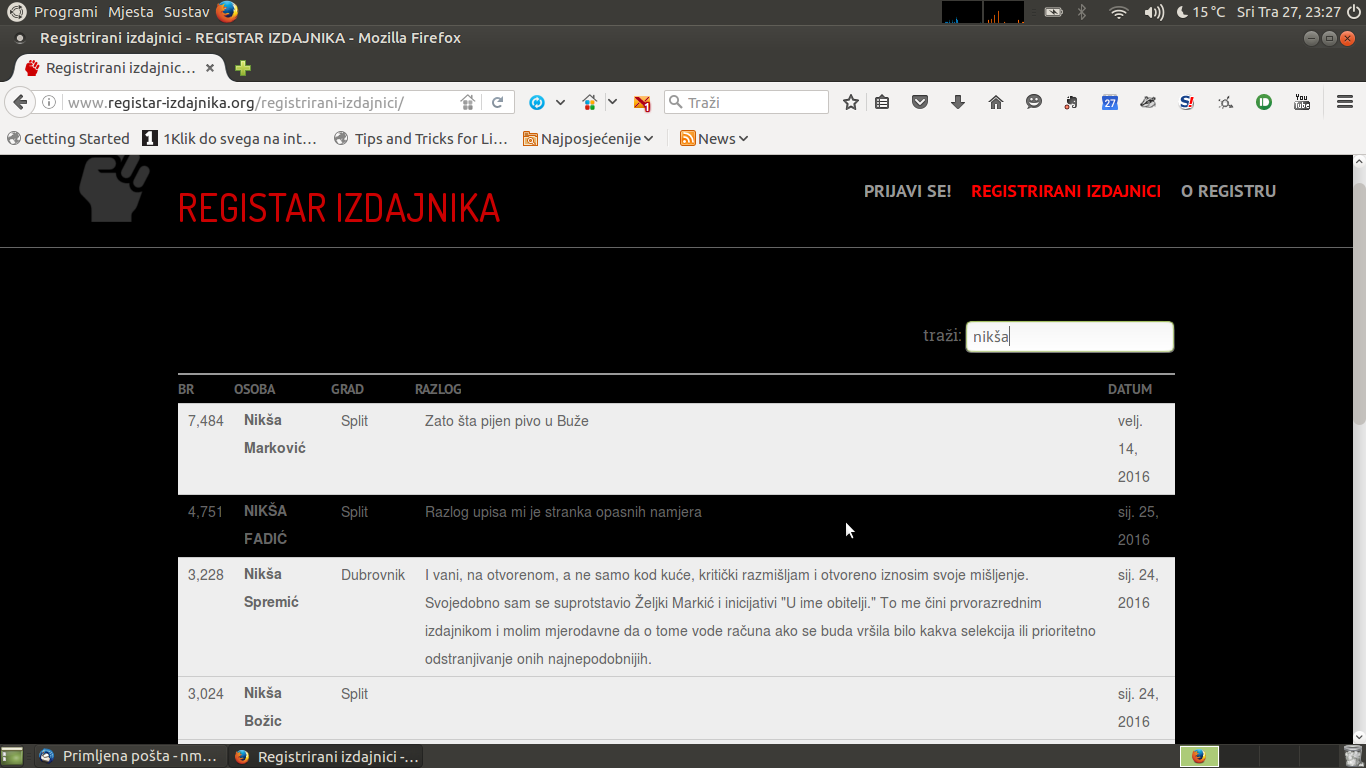Switch to Primljena pošta taskbar window
The width and height of the screenshot is (1366, 768).
[128, 757]
